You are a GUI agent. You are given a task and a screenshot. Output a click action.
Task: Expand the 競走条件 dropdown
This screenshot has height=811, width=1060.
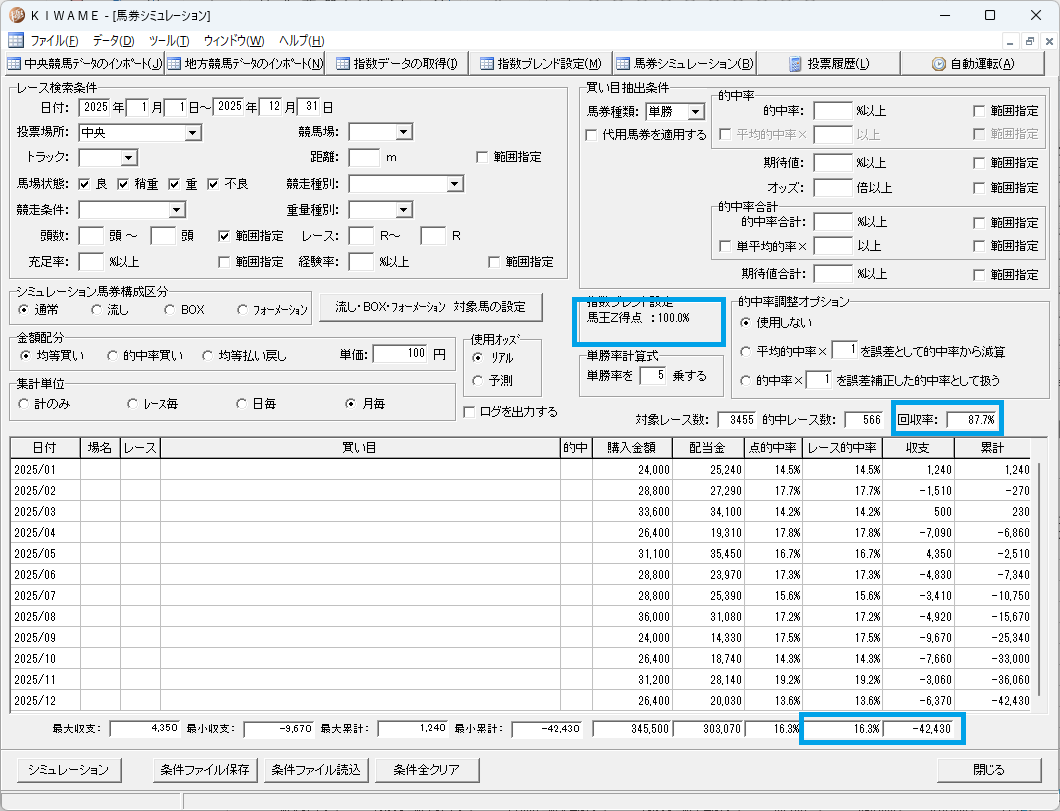pyautogui.click(x=176, y=210)
